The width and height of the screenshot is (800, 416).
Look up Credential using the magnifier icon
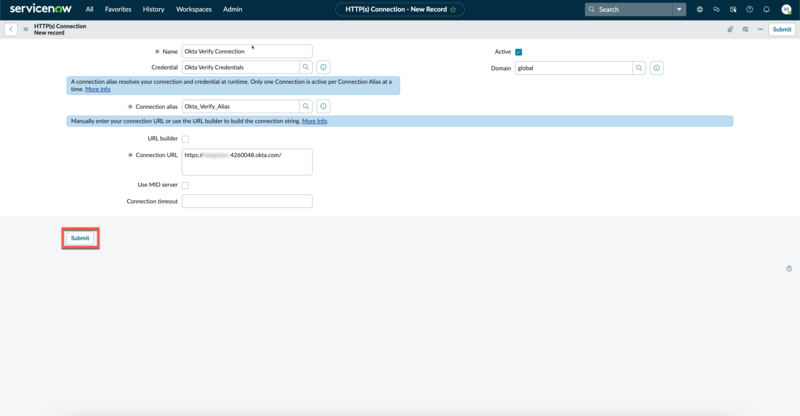tap(306, 67)
